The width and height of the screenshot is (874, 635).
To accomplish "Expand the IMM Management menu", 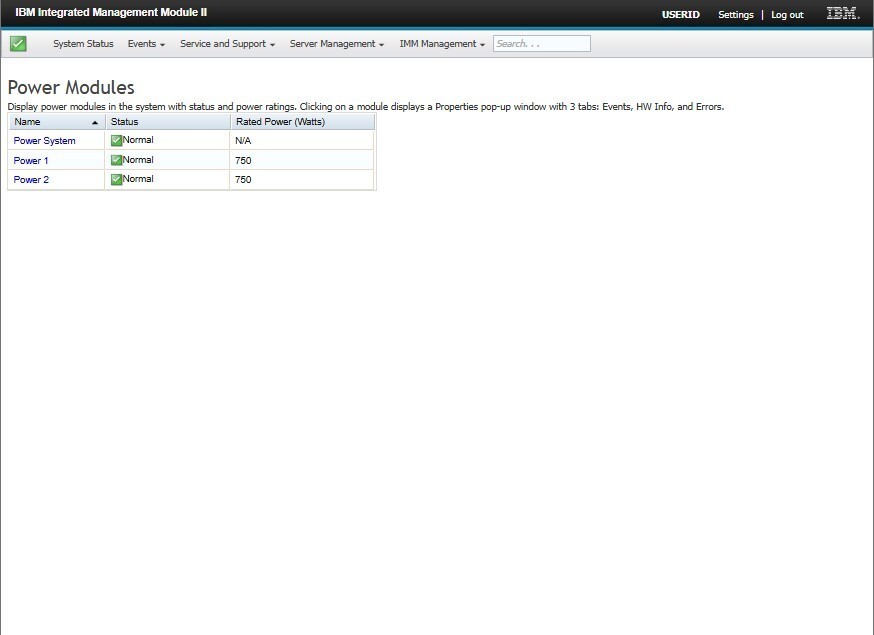I will click(442, 43).
